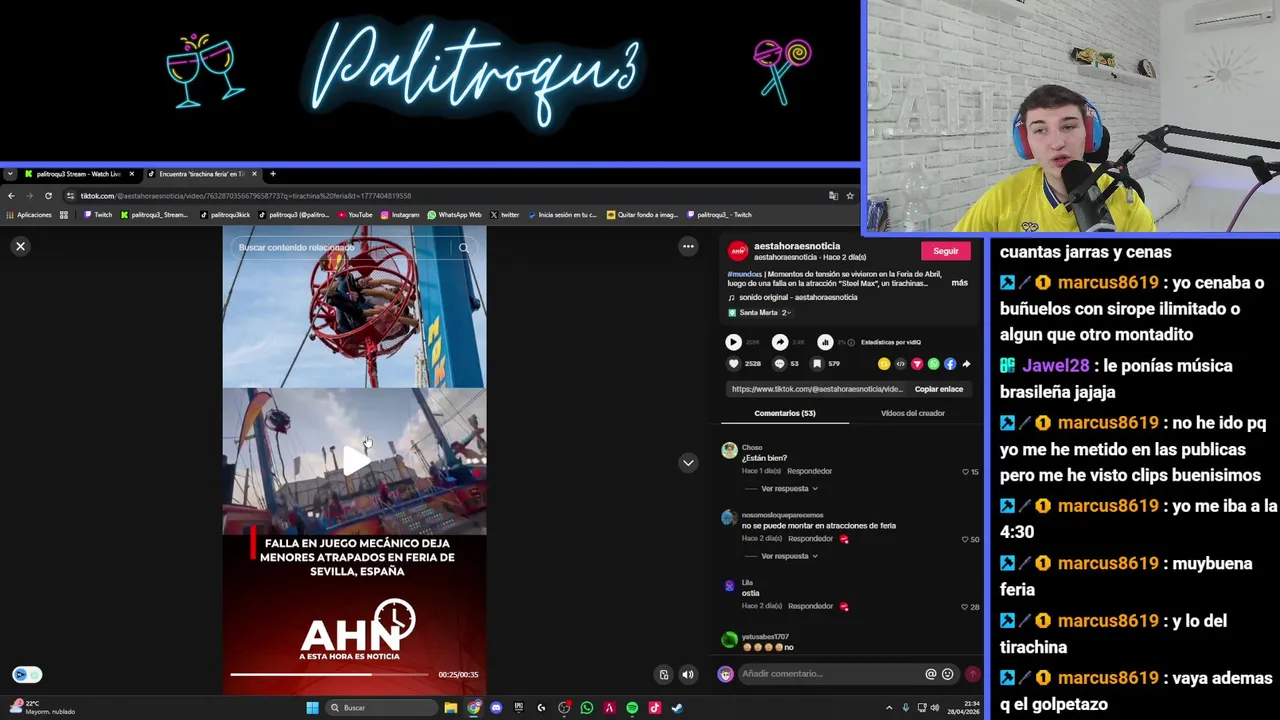Go back in browser history

click(11, 196)
